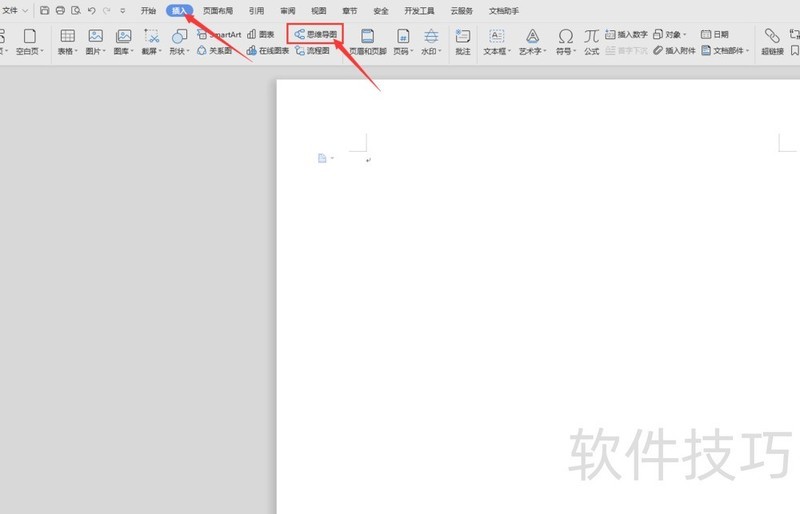
Task: Expand the 艺术字 dropdown arrow
Action: 545,51
